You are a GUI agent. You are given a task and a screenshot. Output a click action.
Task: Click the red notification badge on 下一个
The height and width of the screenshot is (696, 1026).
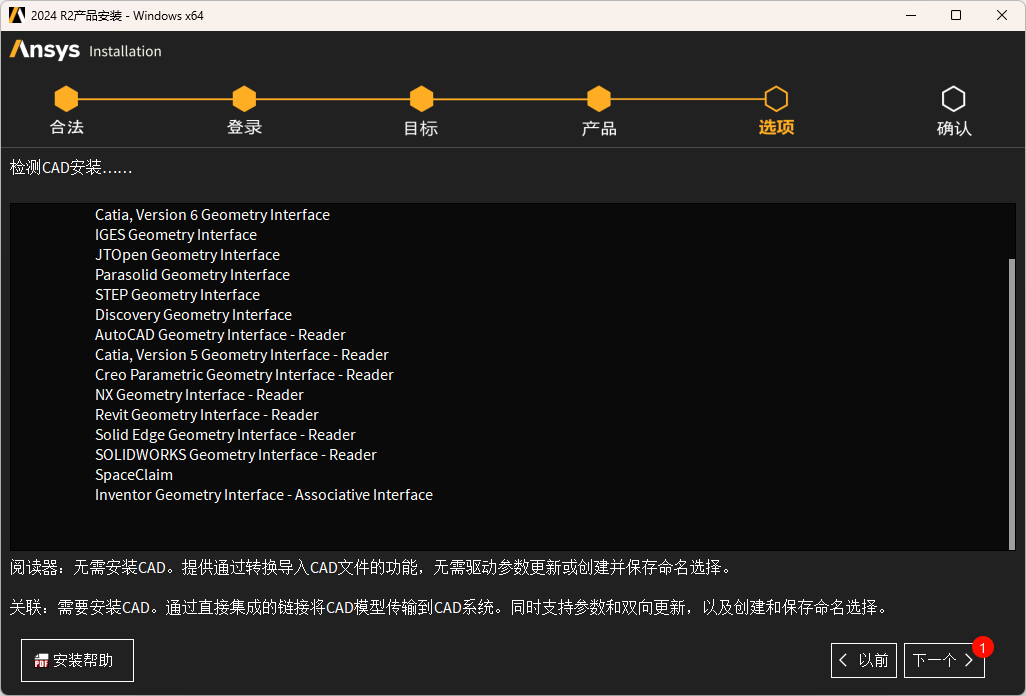(982, 647)
